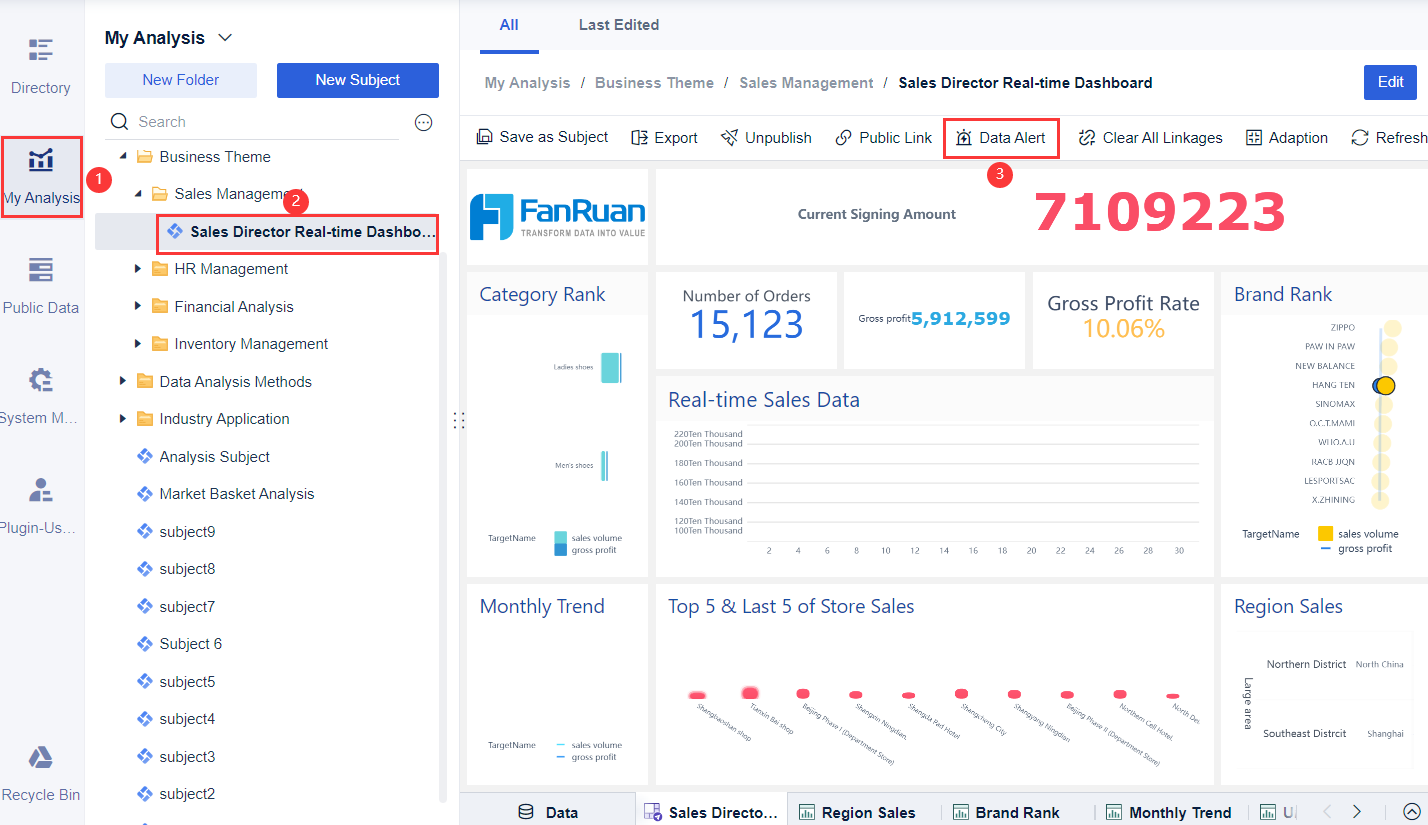Screen dimensions: 1428x825
Task: Focus the Search field in My Analysis panel
Action: [x=252, y=122]
